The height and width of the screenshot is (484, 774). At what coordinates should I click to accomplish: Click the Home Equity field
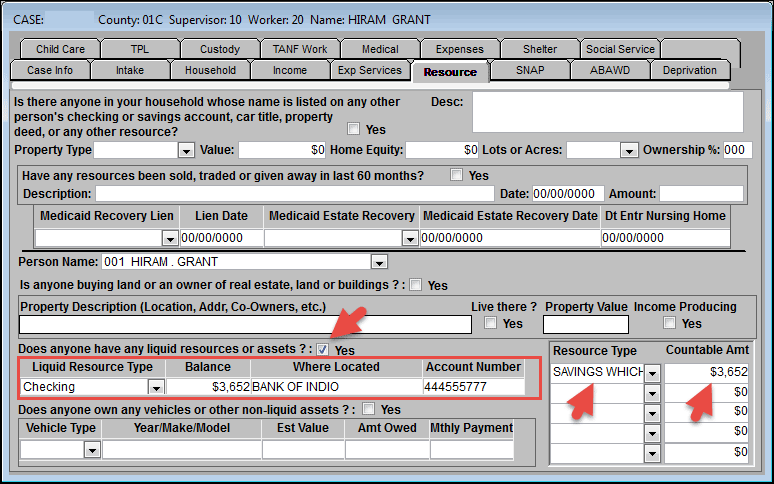(x=442, y=150)
